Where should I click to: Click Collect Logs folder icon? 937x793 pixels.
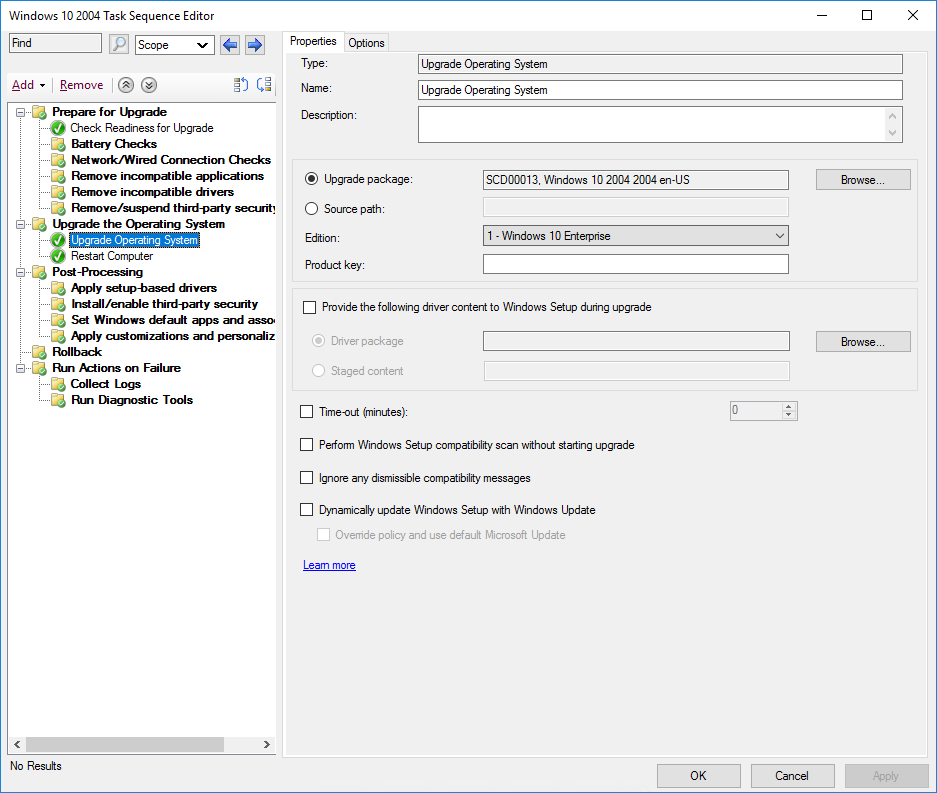click(x=59, y=385)
